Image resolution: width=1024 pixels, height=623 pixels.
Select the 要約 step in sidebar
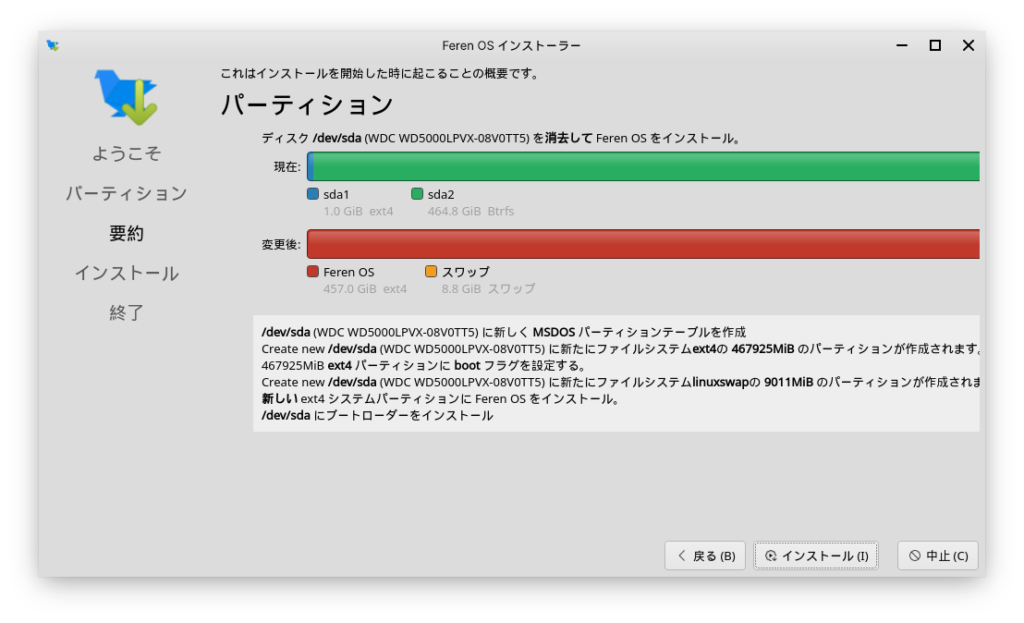(x=126, y=233)
